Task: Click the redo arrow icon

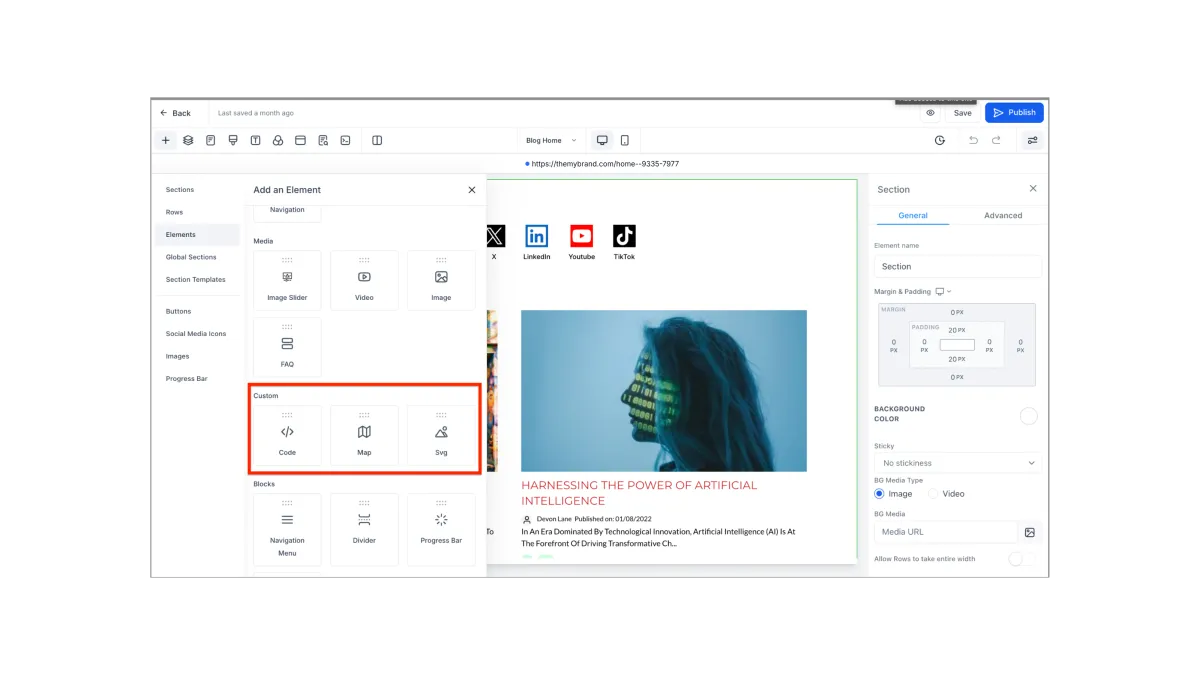Action: pyautogui.click(x=996, y=141)
